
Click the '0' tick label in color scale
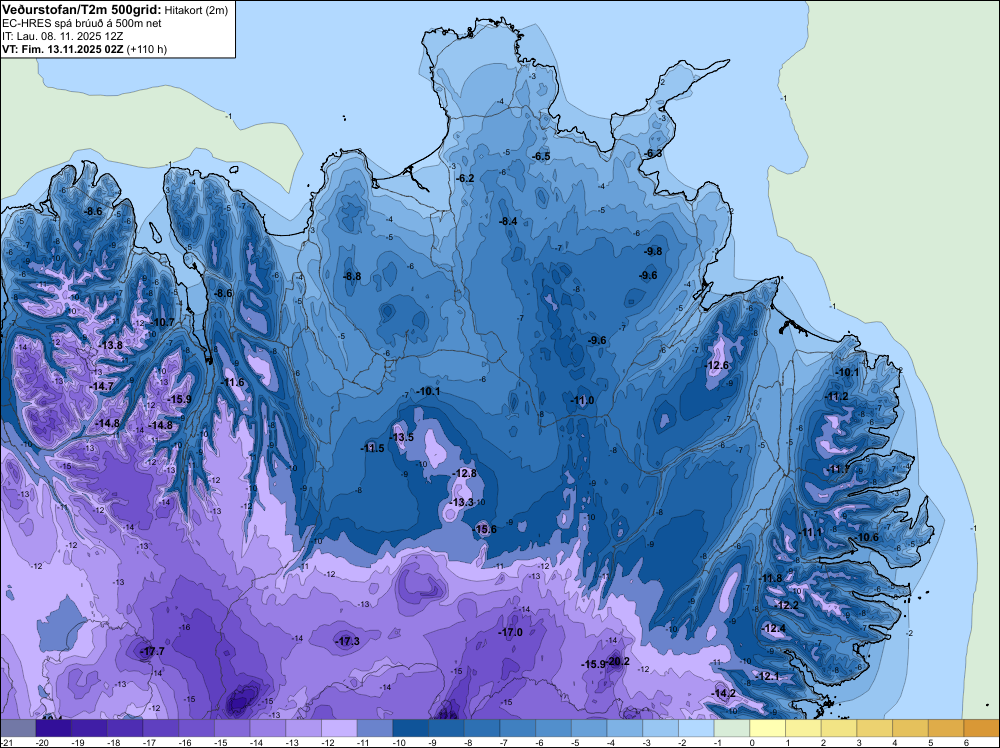coord(753,742)
